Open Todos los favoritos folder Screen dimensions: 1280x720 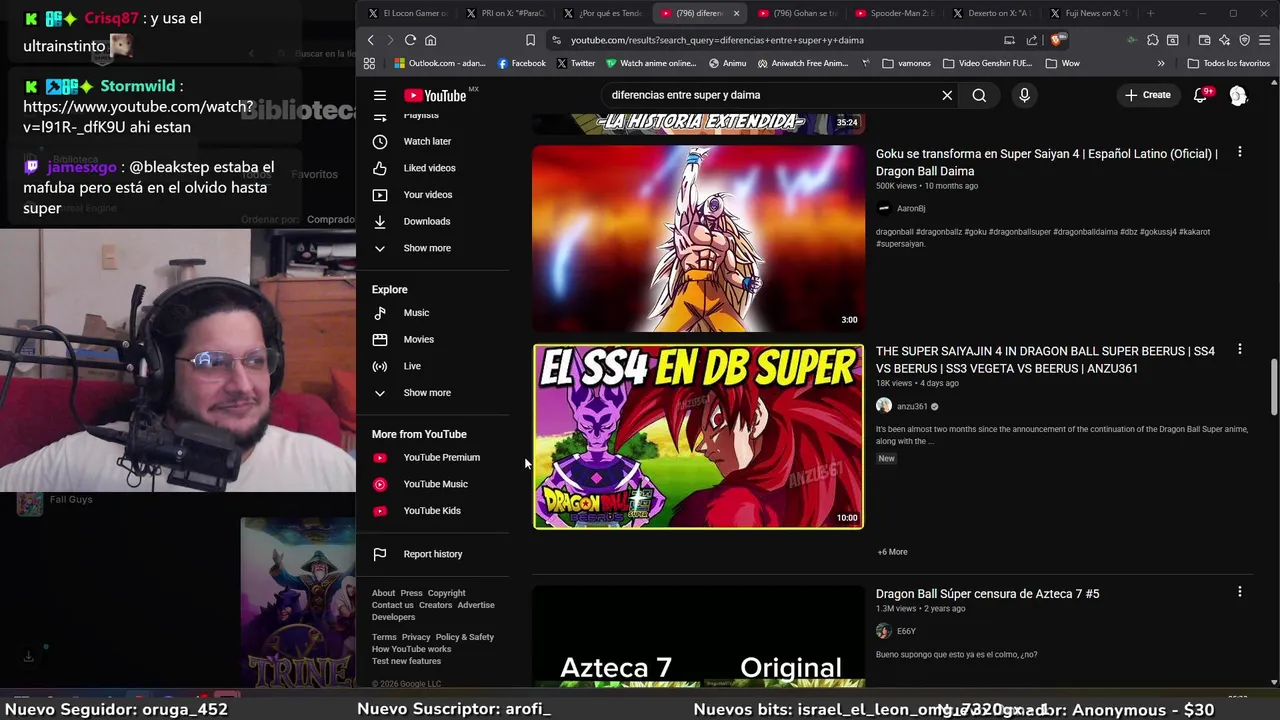point(1228,63)
